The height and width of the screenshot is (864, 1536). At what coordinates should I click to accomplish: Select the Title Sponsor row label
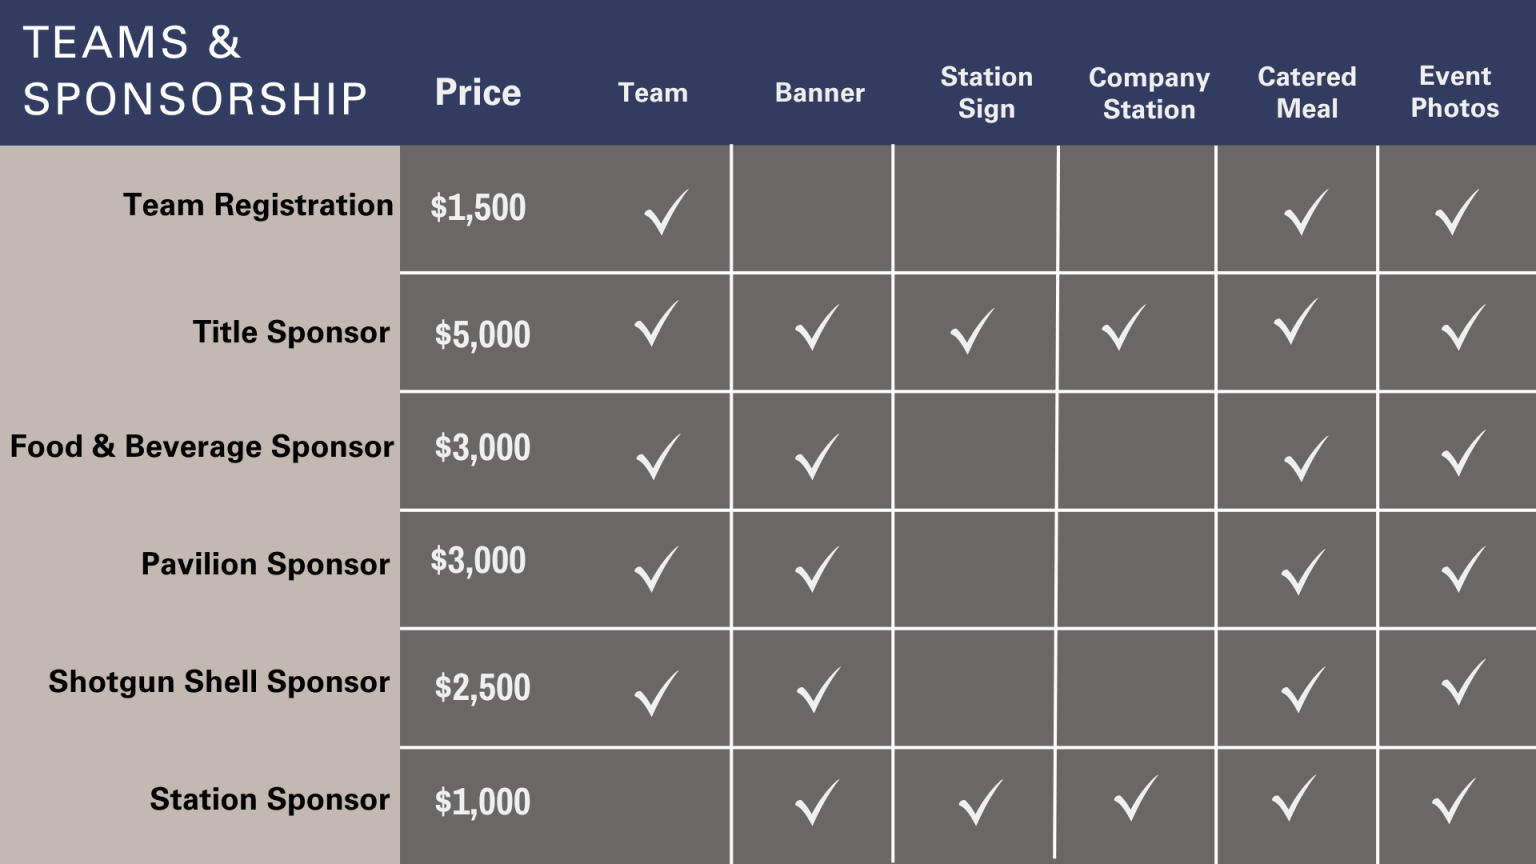[291, 332]
